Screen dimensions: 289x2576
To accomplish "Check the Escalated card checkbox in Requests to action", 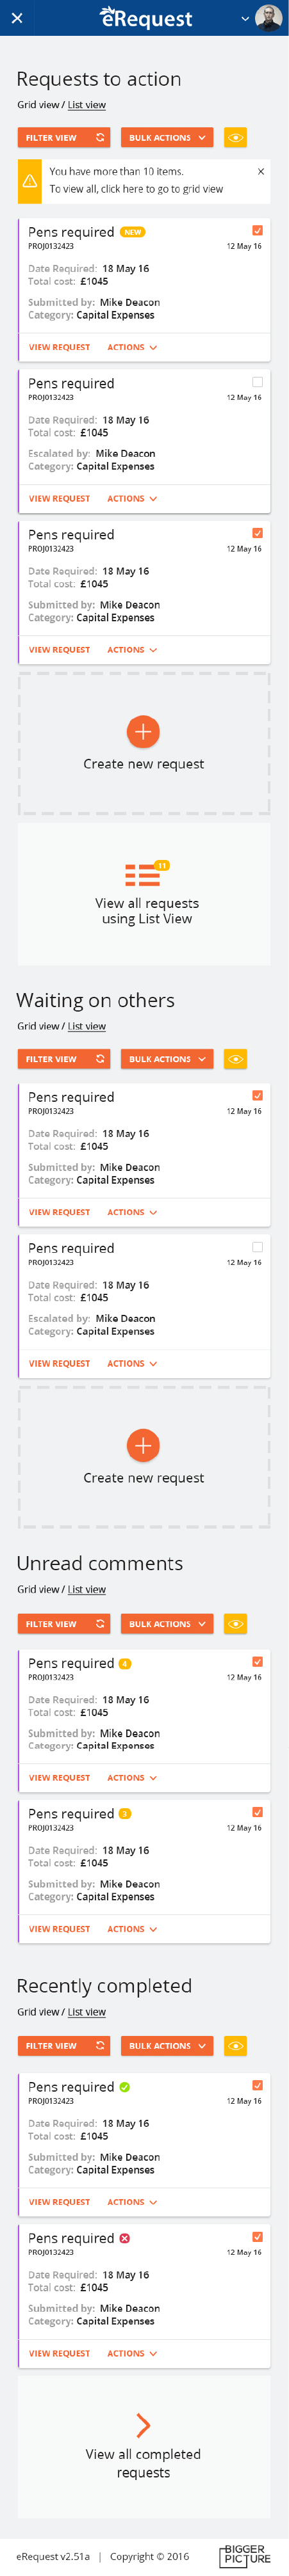I will coord(257,382).
